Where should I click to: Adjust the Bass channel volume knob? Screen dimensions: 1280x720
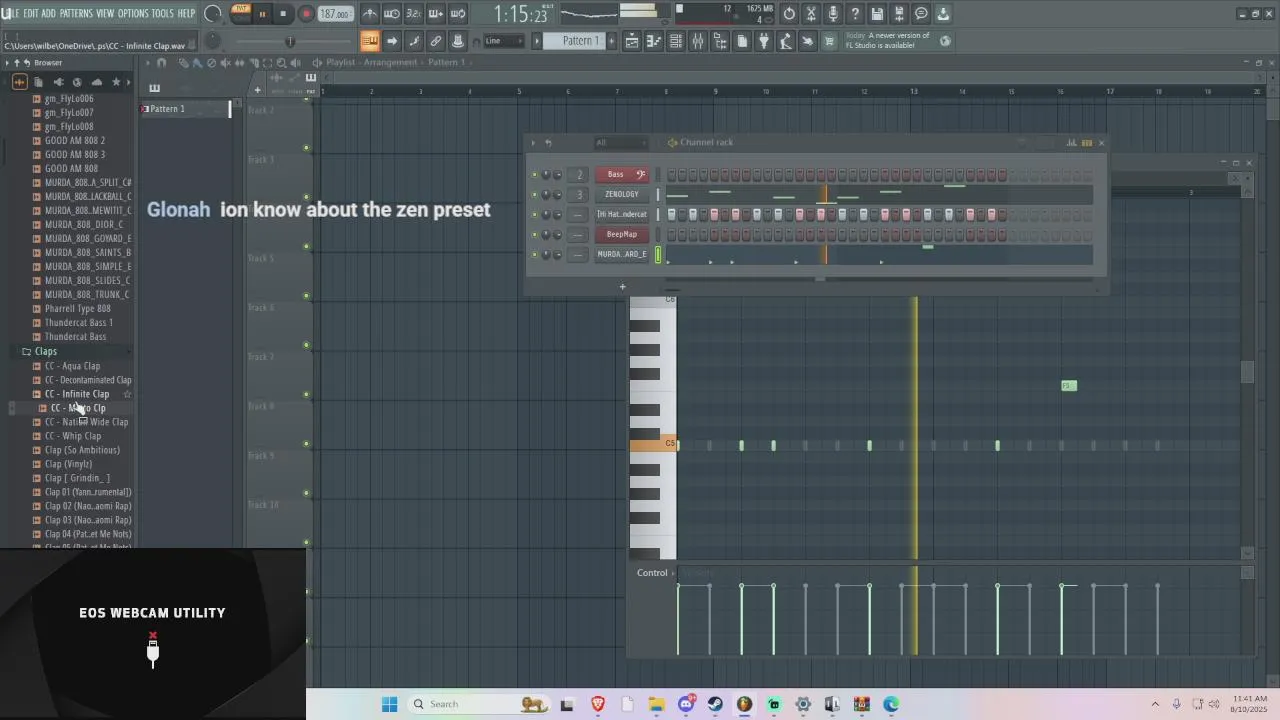(x=558, y=175)
